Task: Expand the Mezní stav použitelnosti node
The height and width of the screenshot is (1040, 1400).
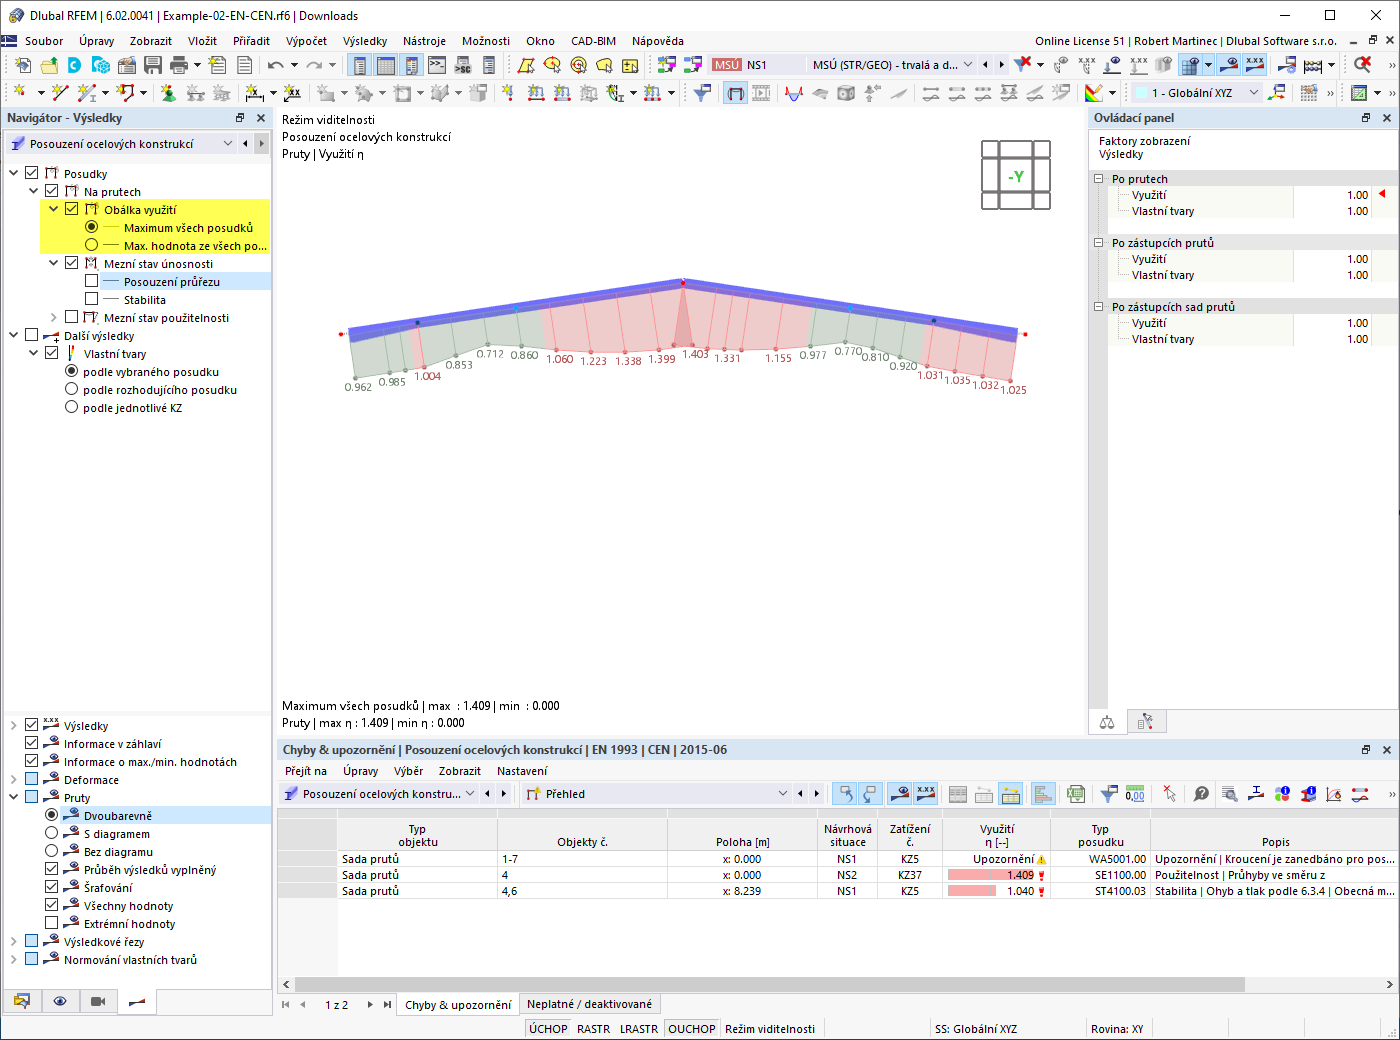Action: (54, 317)
